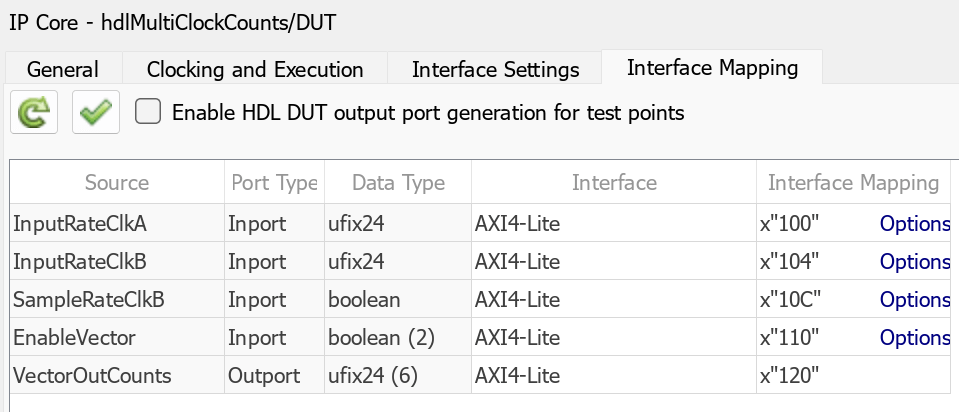
Task: Click the Interface Mapping column header
Action: (x=853, y=183)
